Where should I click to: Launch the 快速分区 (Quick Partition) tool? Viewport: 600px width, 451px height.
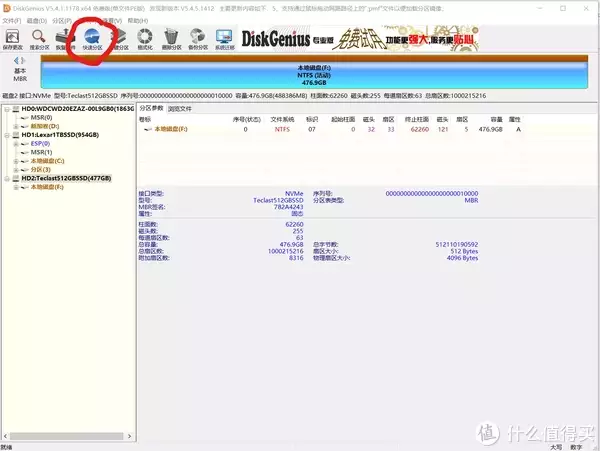point(92,37)
